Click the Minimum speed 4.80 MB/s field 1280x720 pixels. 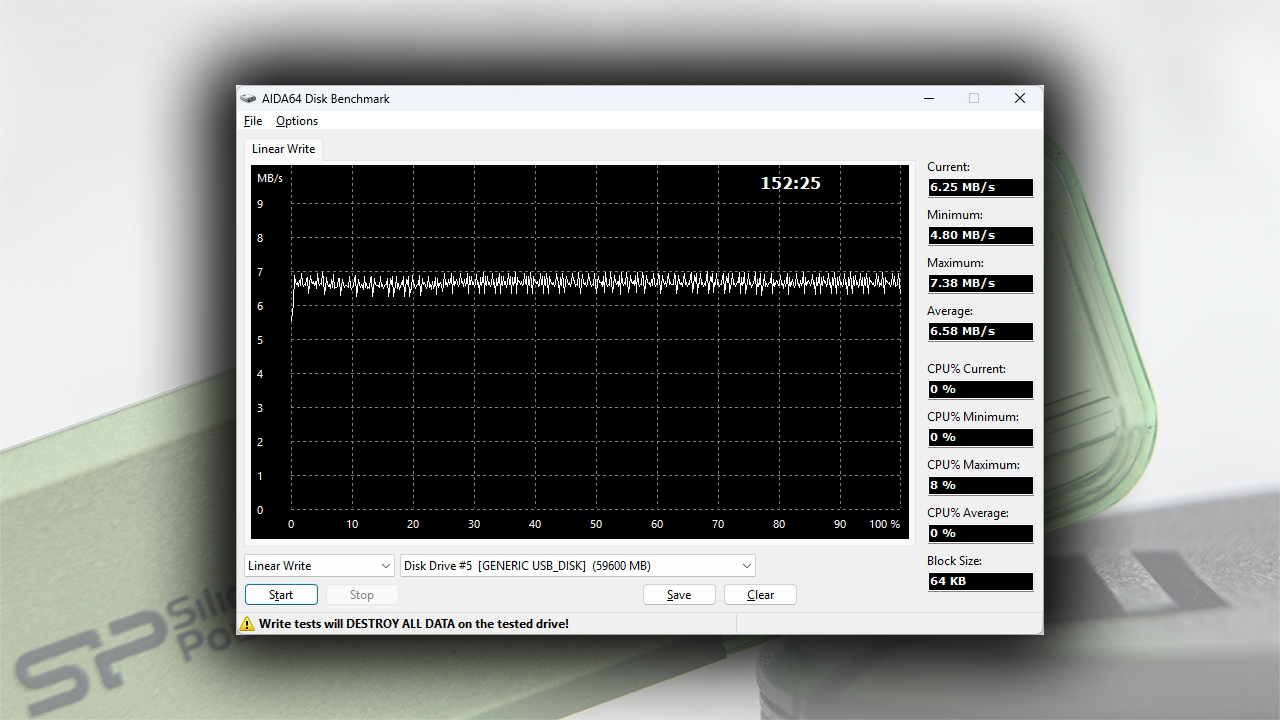pos(979,235)
